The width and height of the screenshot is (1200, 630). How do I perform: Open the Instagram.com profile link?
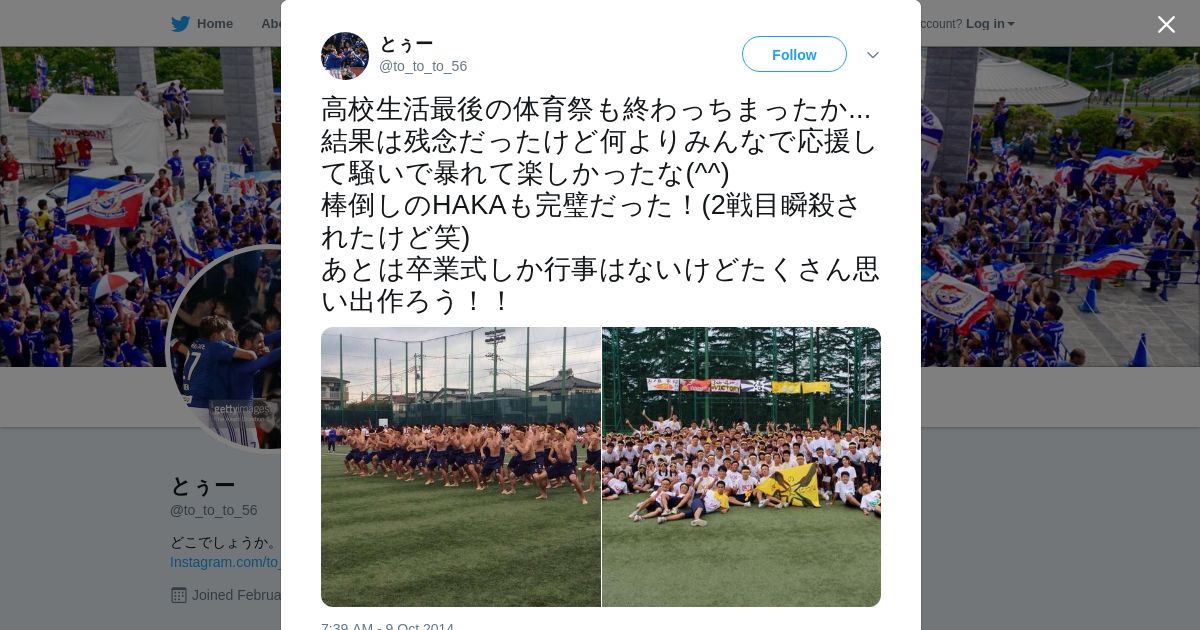[225, 562]
